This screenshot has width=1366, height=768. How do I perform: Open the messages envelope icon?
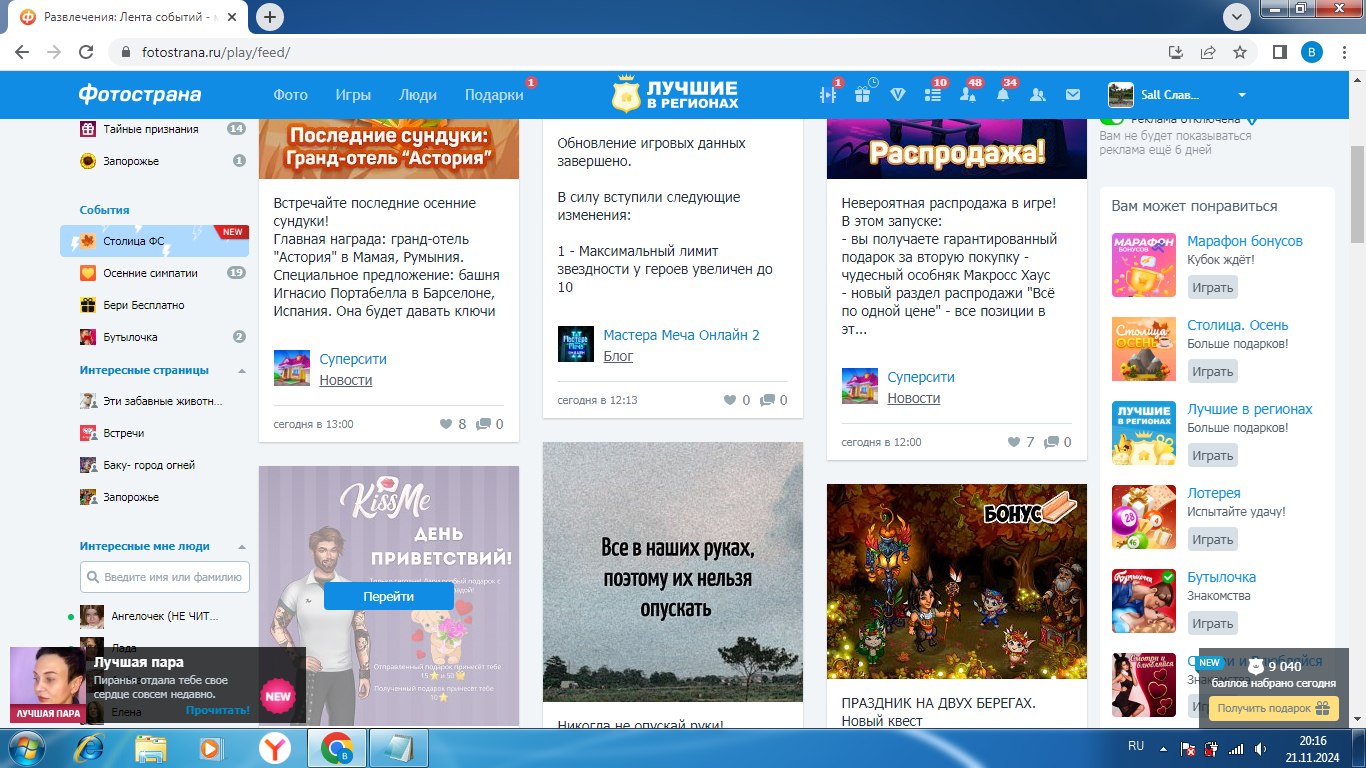tap(1073, 95)
